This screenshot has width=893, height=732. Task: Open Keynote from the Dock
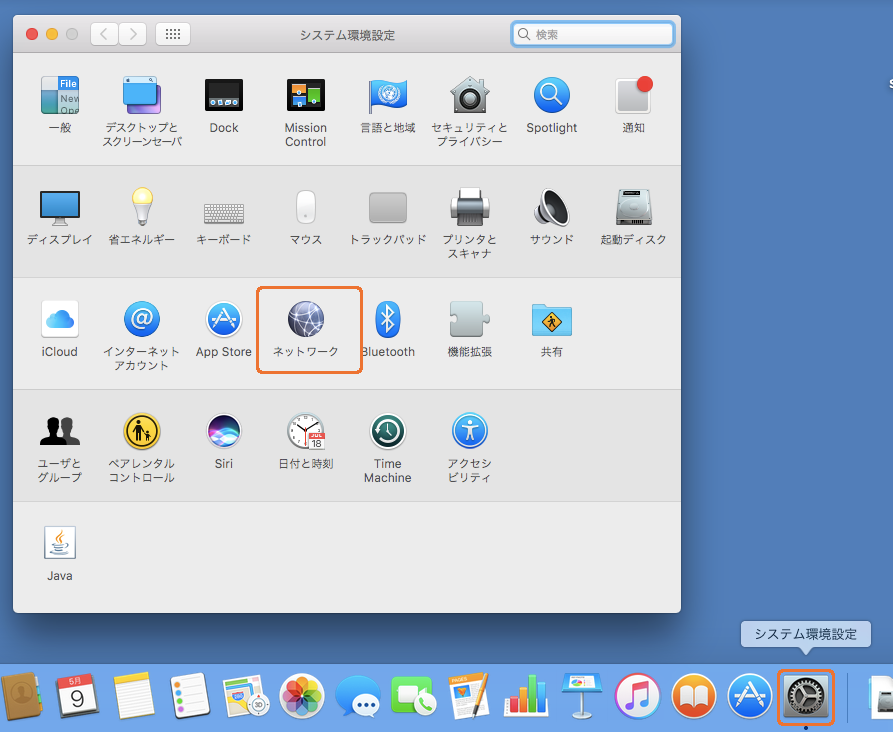pos(581,696)
